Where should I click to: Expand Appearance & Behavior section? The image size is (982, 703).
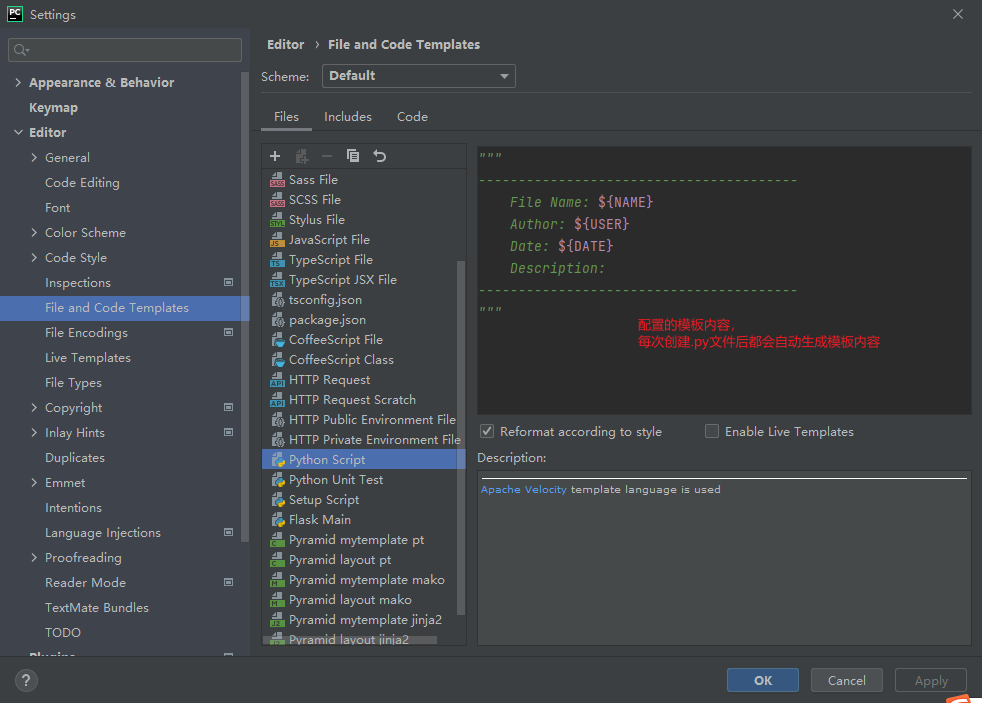(18, 82)
